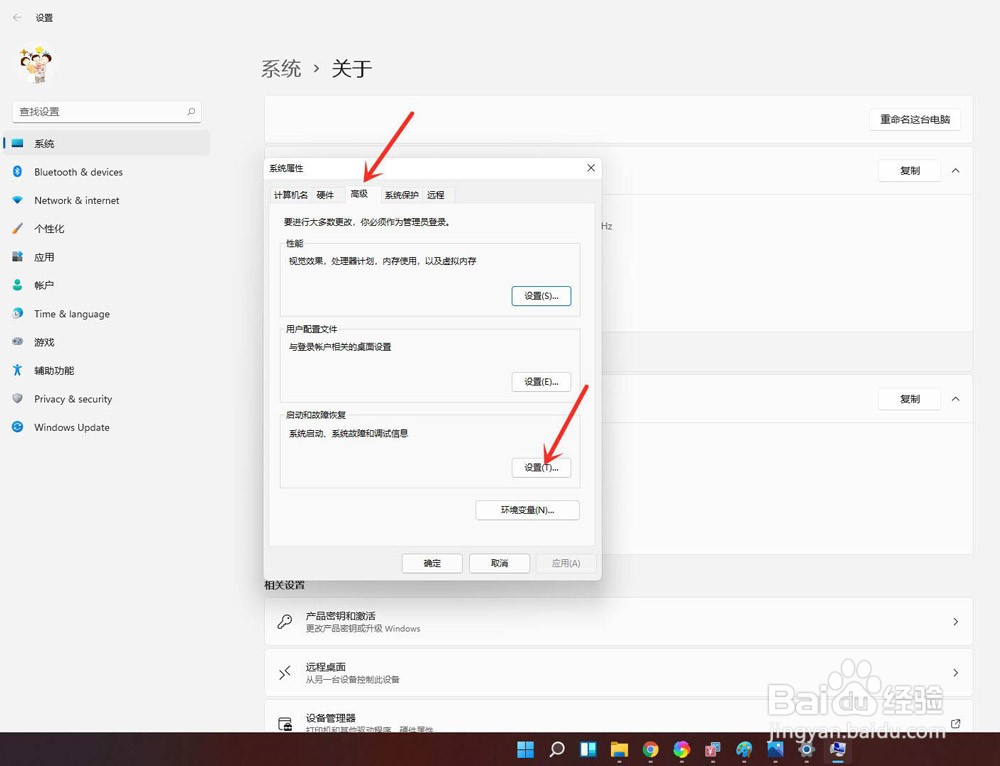Open the 游戏 settings section
1000x766 pixels.
[x=47, y=342]
